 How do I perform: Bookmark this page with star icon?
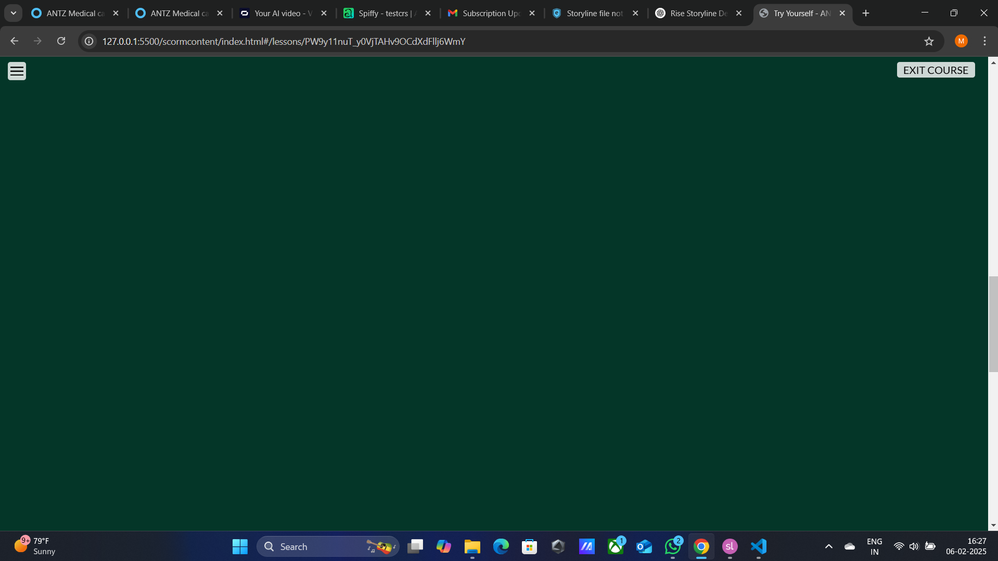pyautogui.click(x=928, y=41)
